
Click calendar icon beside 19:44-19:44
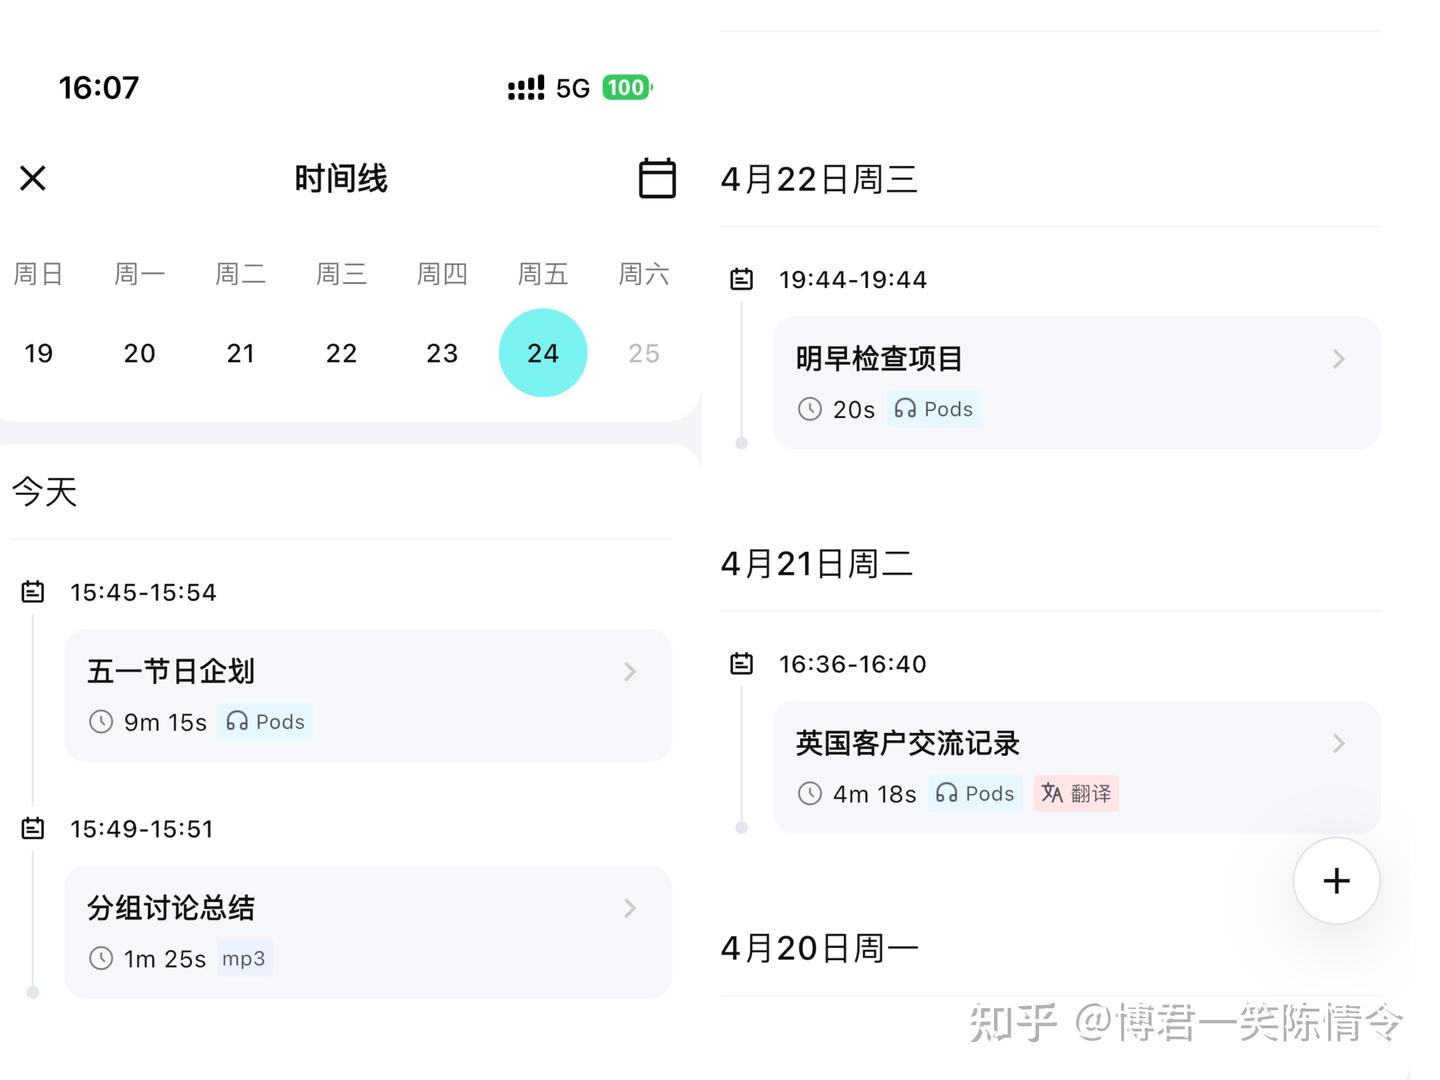tap(741, 279)
